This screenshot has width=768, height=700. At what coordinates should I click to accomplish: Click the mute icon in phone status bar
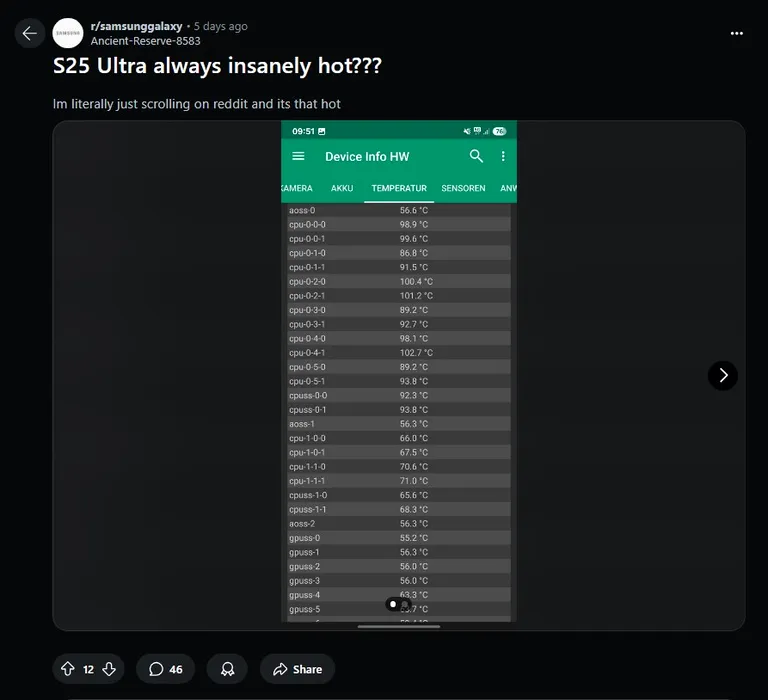tap(467, 131)
